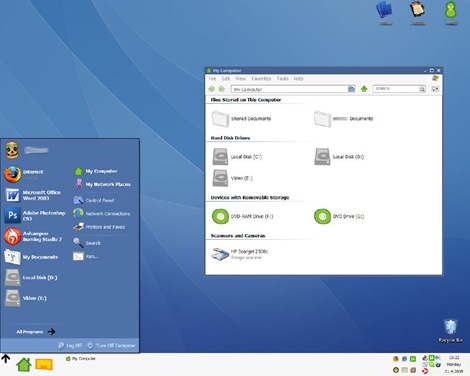Image resolution: width=470 pixels, height=376 pixels.
Task: Open the Help menu in My Computer
Action: click(x=298, y=79)
